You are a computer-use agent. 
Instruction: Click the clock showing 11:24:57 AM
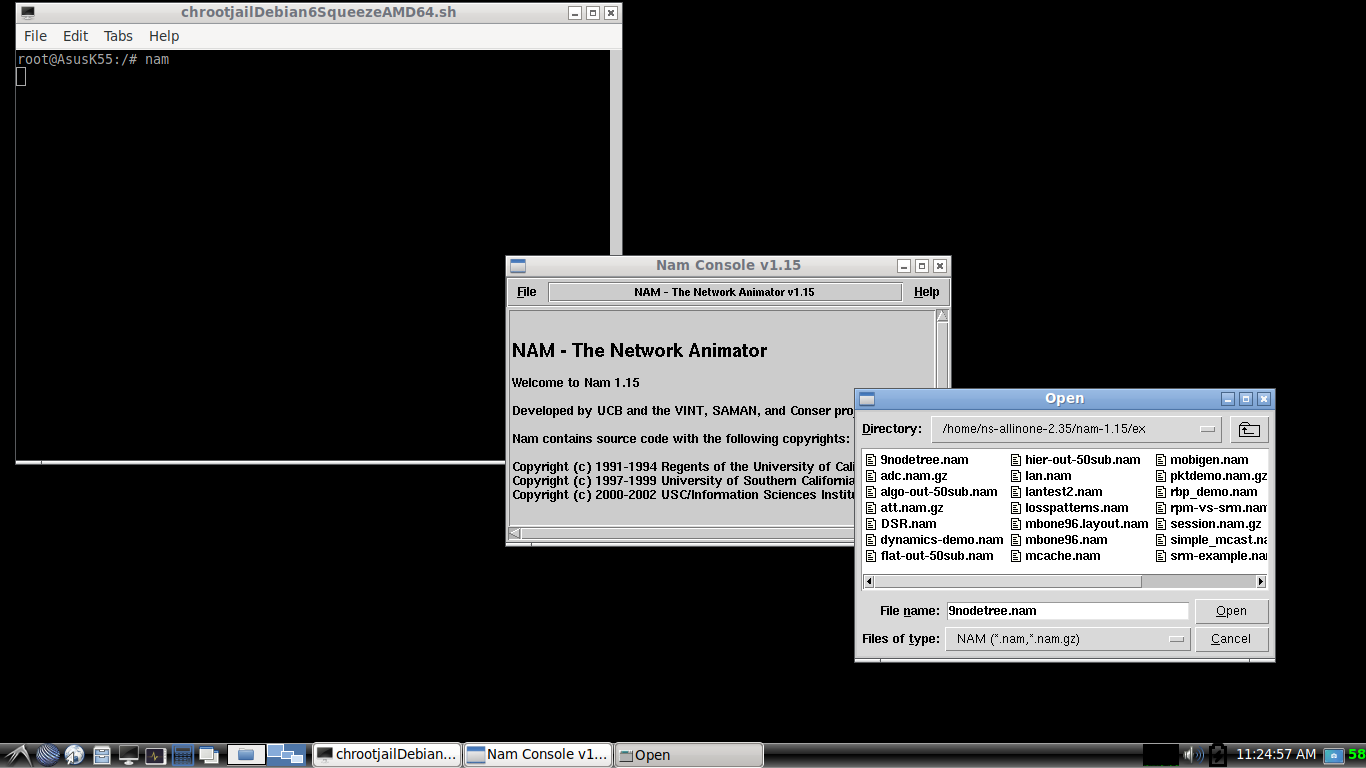1276,754
